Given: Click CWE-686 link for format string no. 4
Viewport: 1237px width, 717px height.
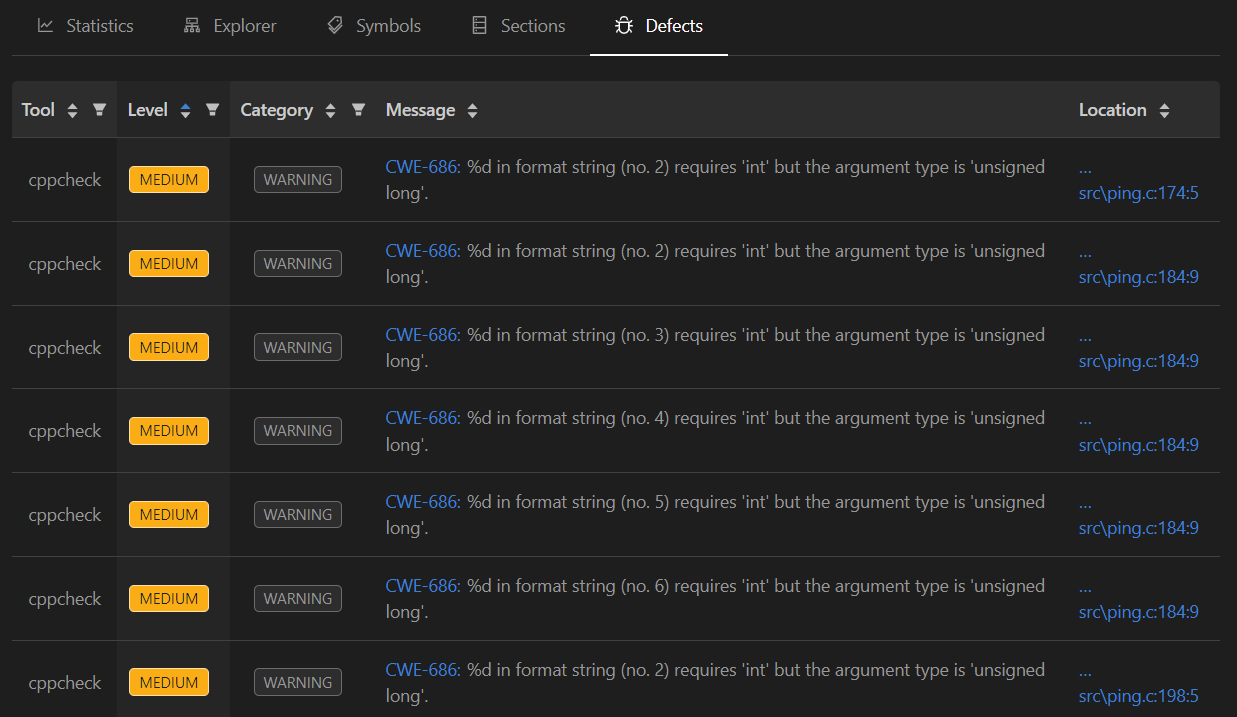Looking at the screenshot, I should point(423,418).
